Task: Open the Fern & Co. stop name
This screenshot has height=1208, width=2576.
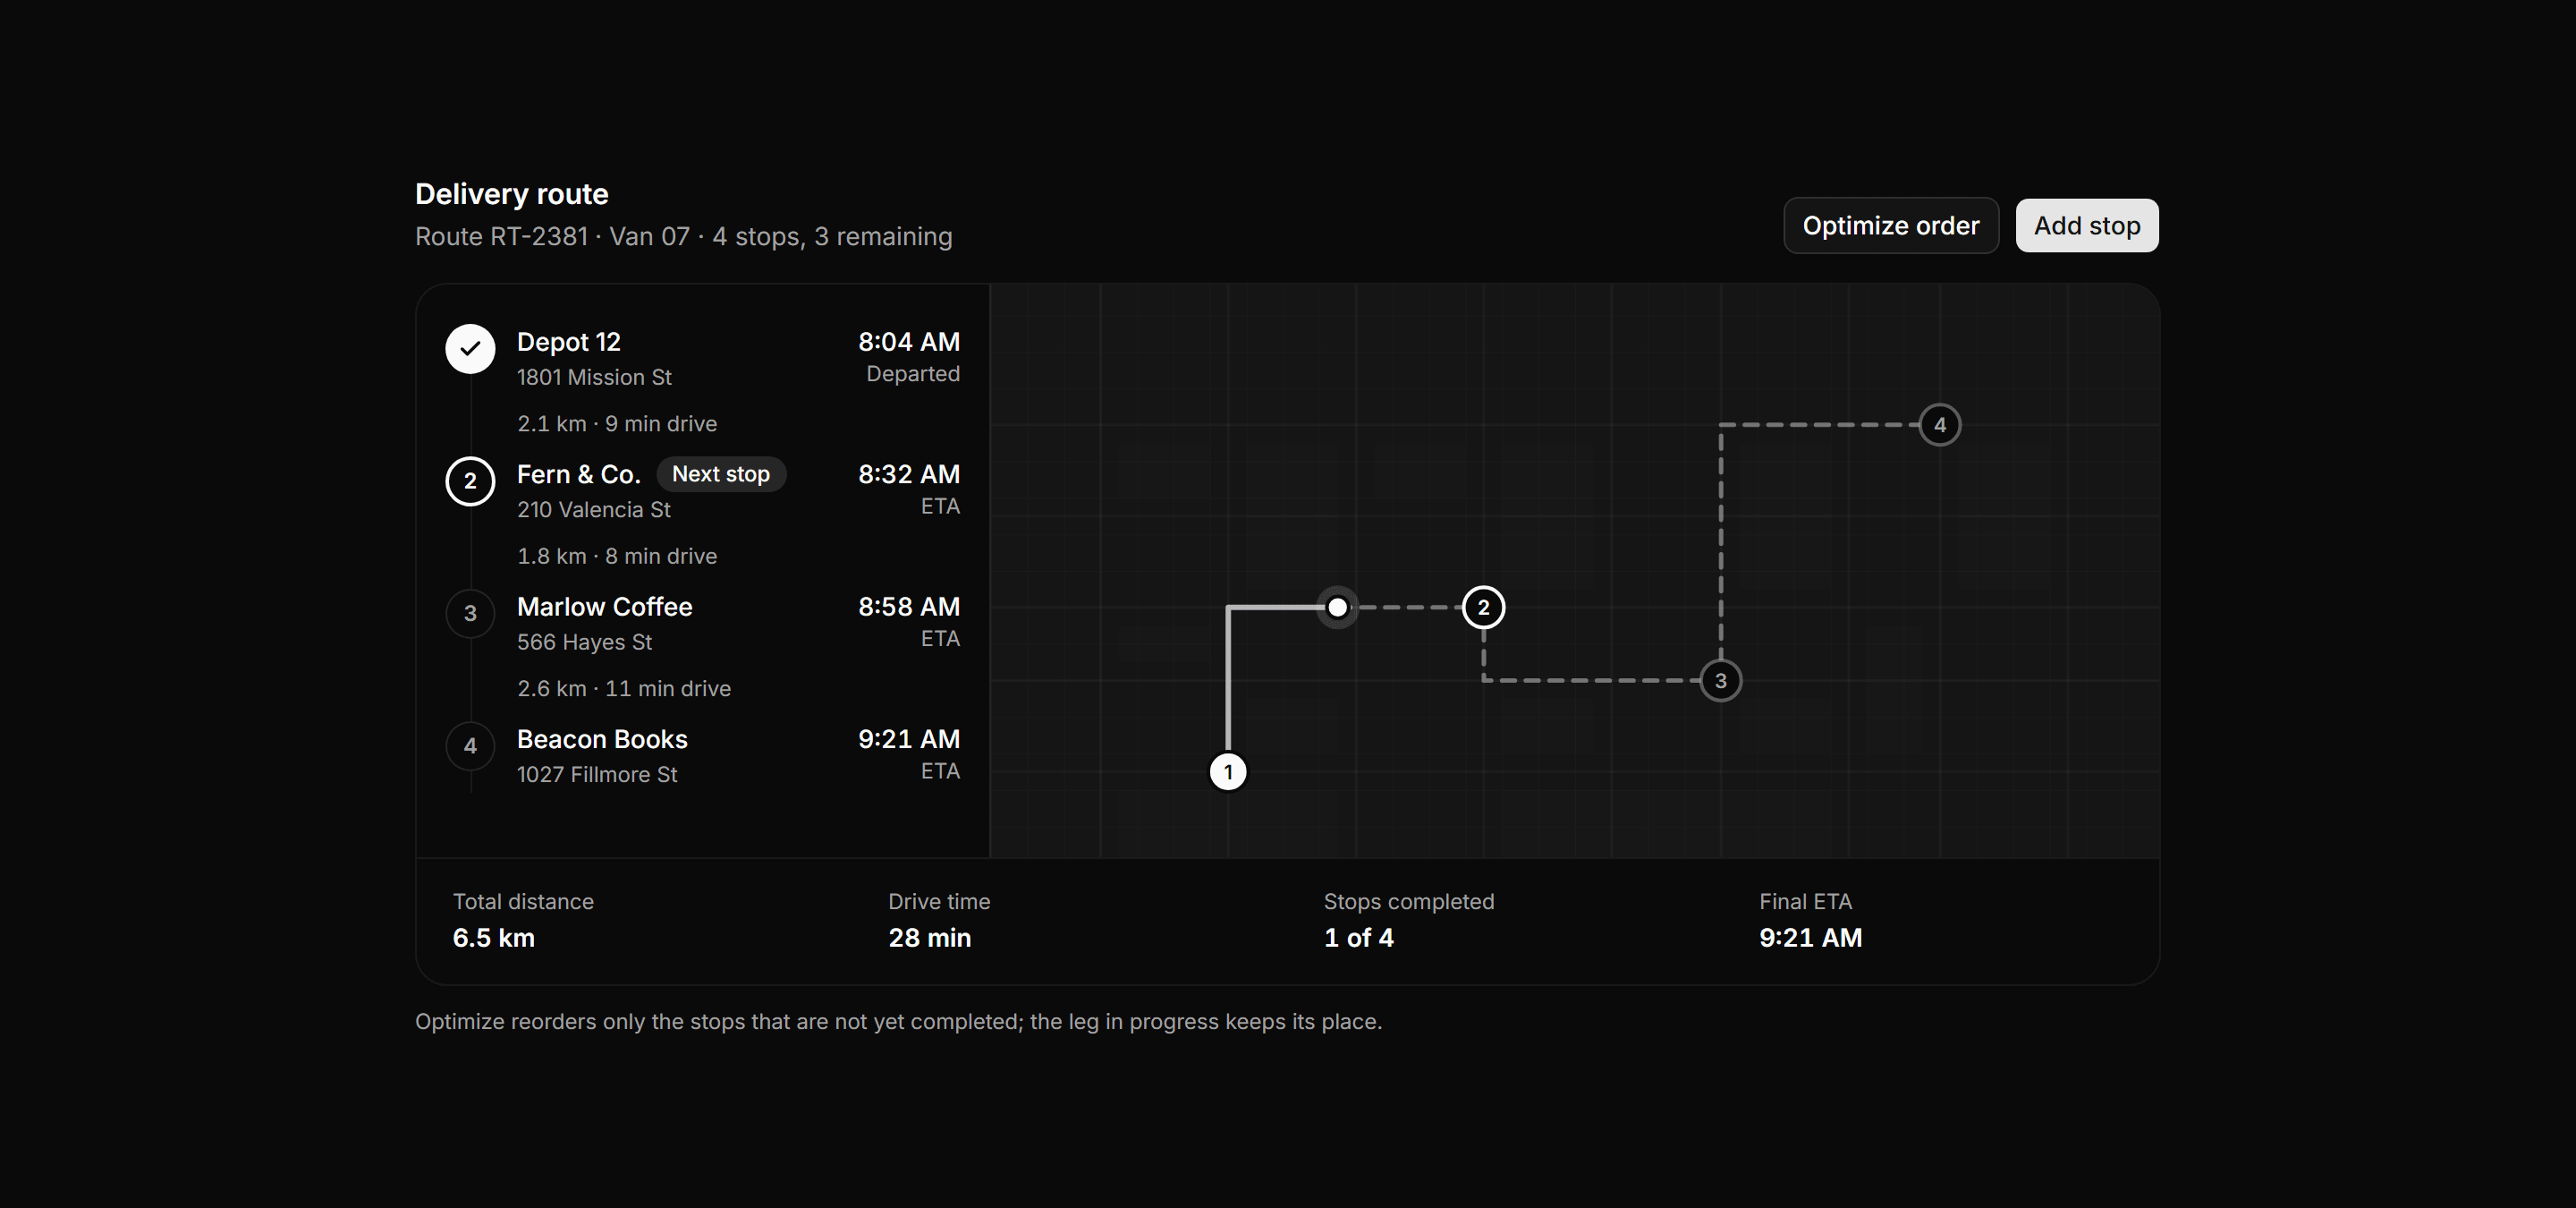Action: click(578, 474)
